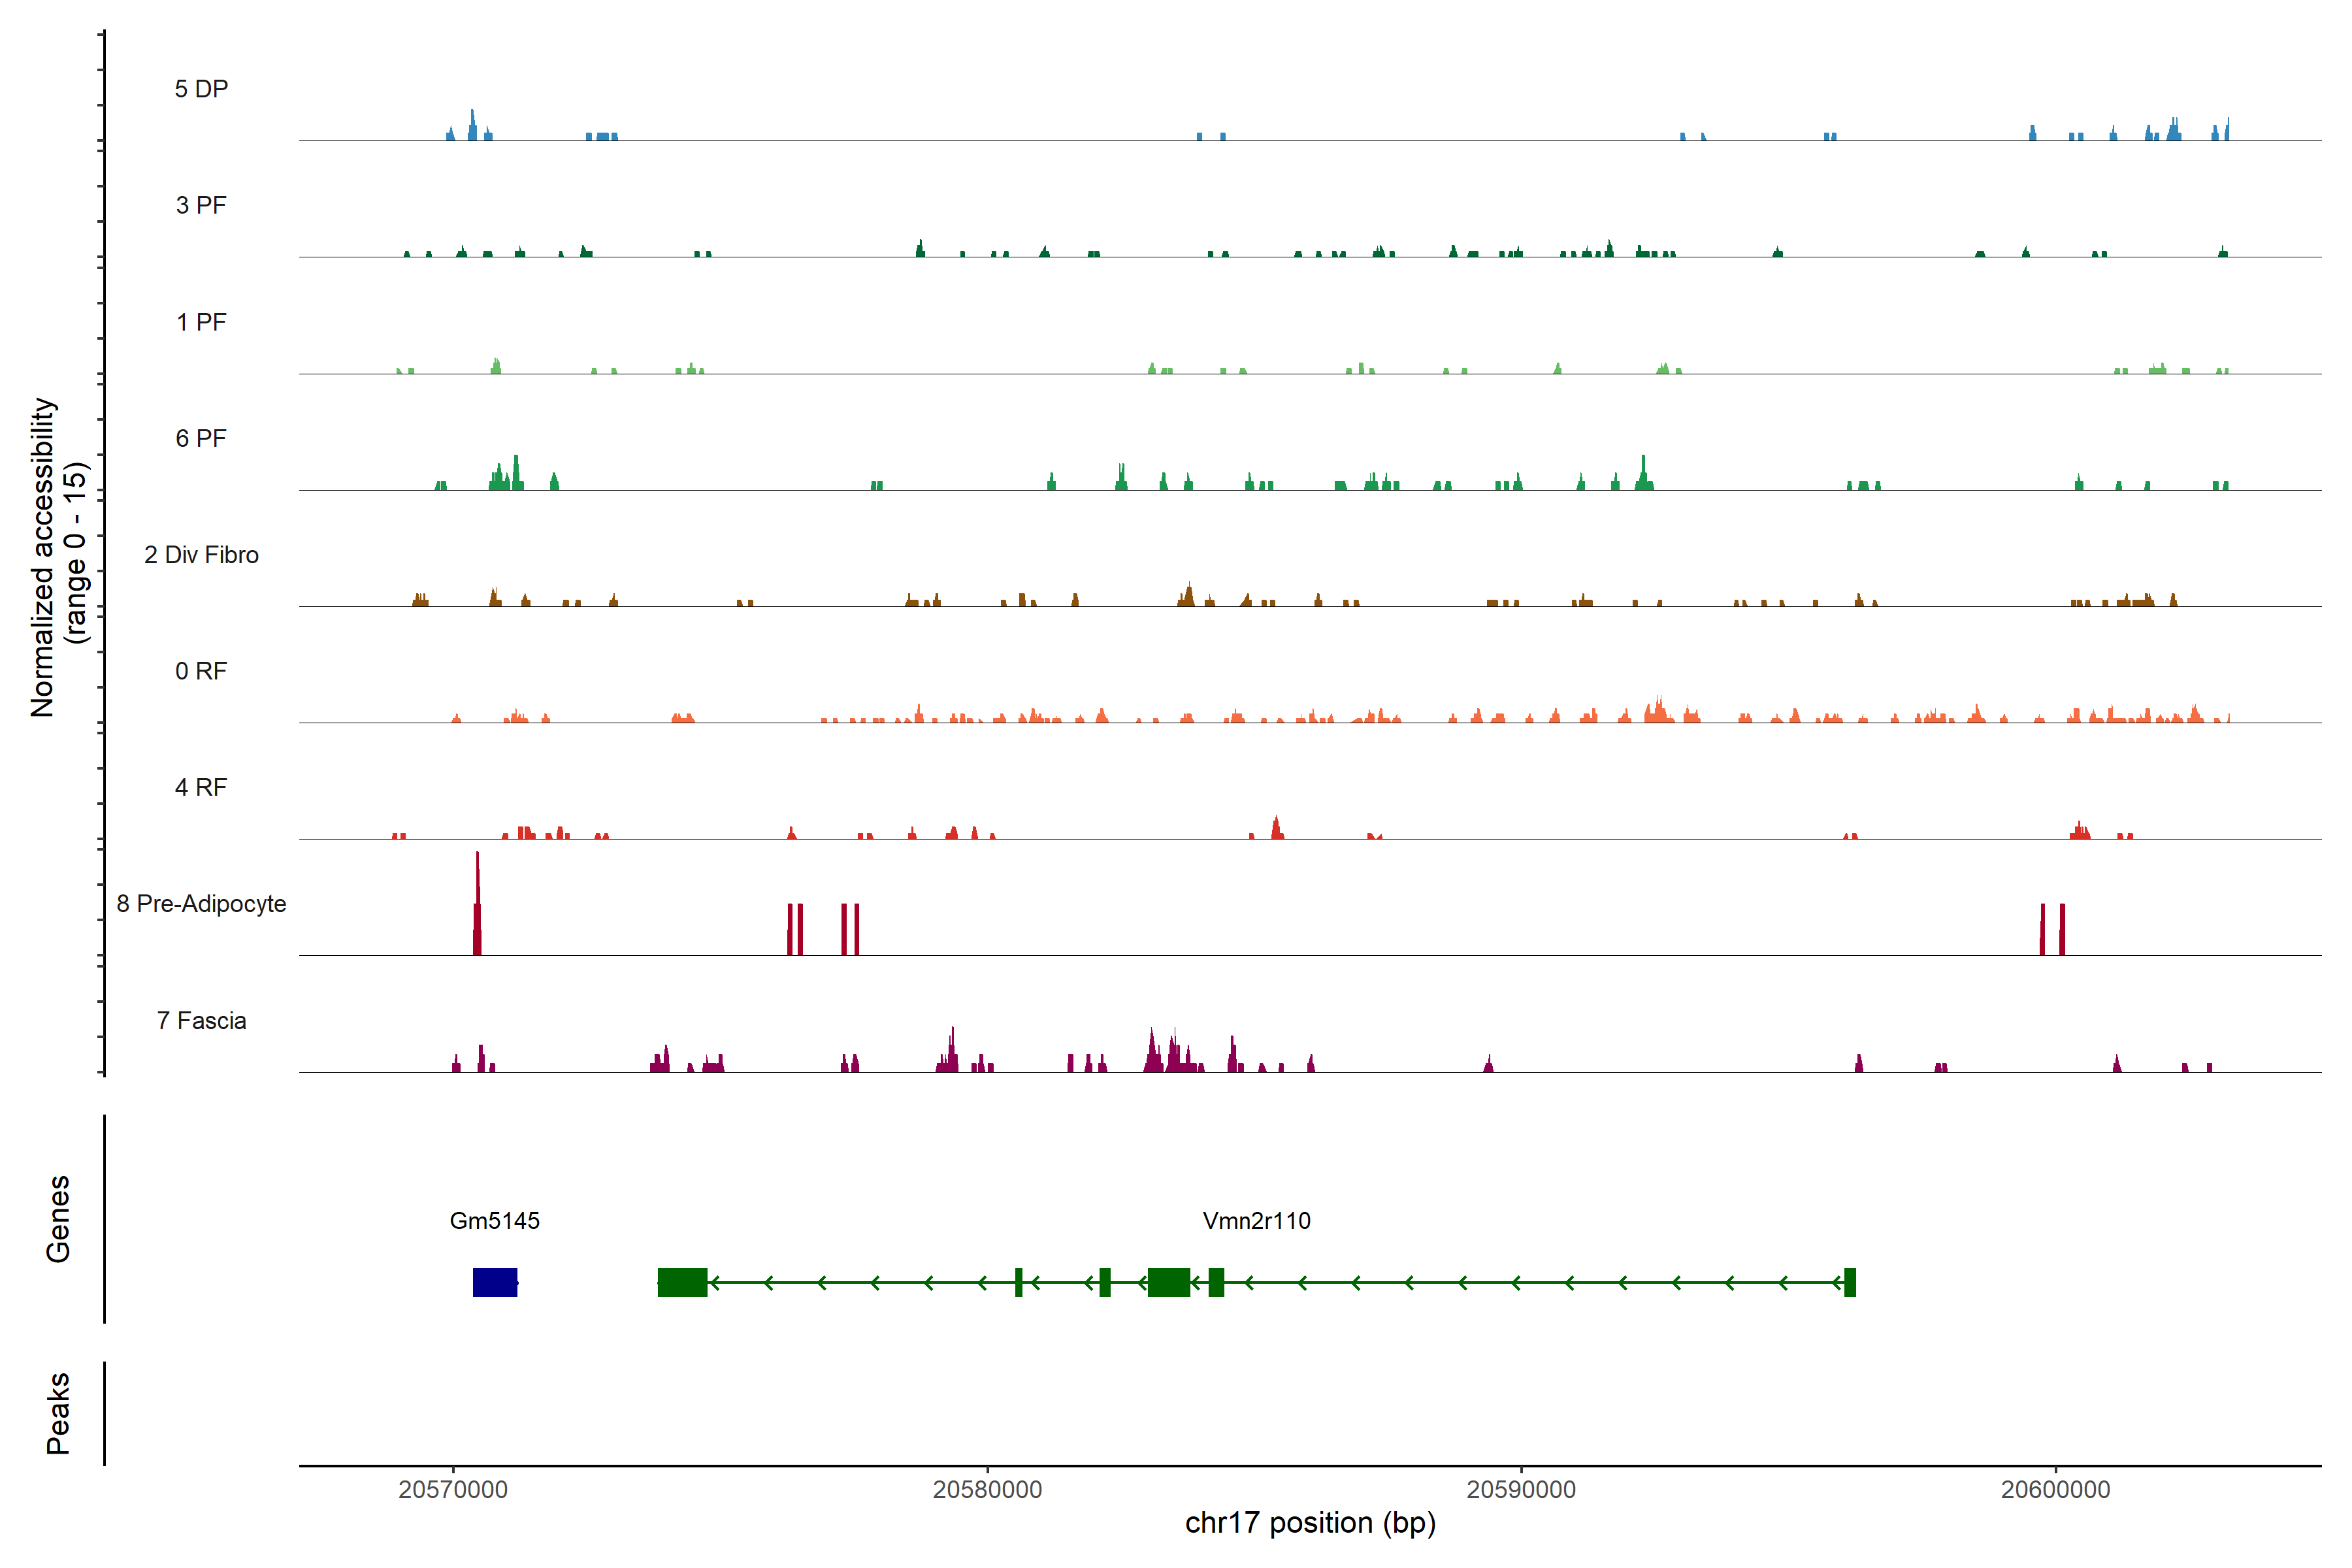Click the 7 Fascia track label

pos(201,1021)
